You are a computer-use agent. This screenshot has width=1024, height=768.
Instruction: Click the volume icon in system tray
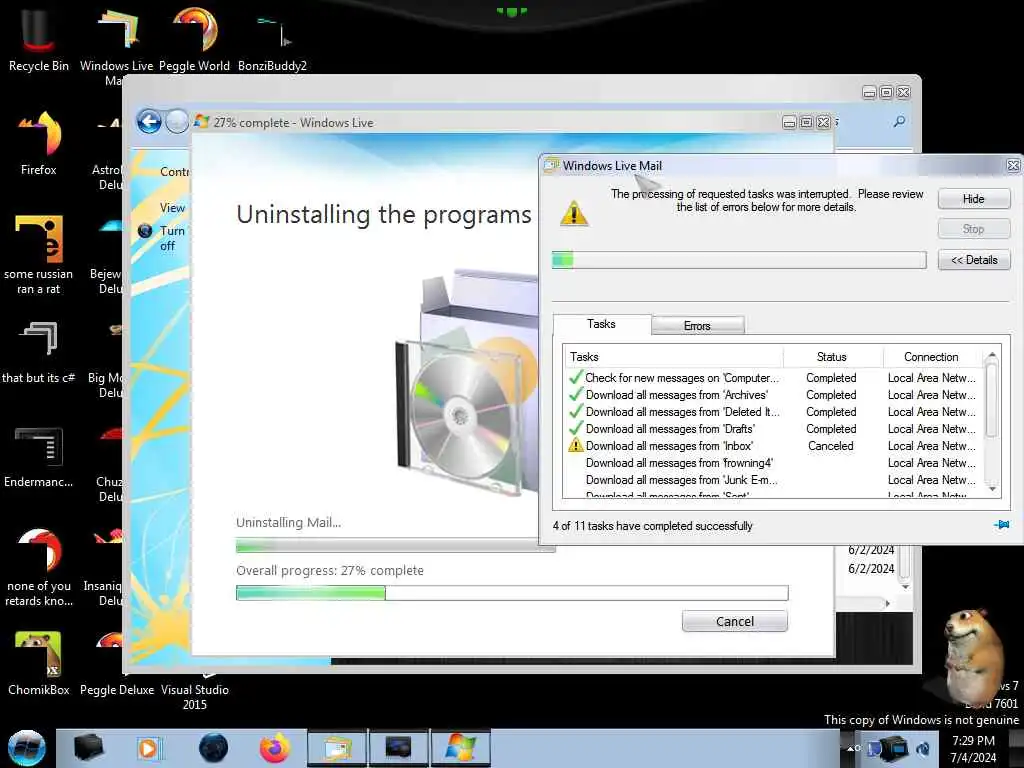[923, 748]
